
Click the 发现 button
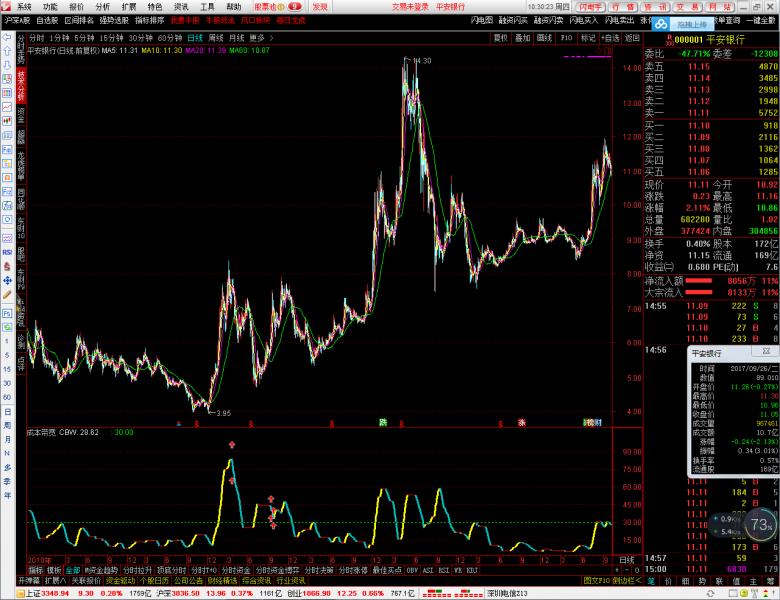(320, 6)
